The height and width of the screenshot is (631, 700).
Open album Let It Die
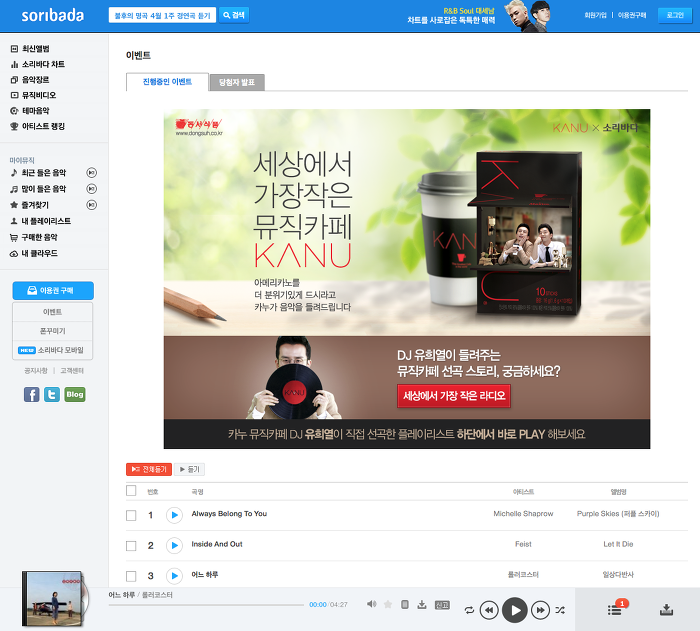pos(618,544)
